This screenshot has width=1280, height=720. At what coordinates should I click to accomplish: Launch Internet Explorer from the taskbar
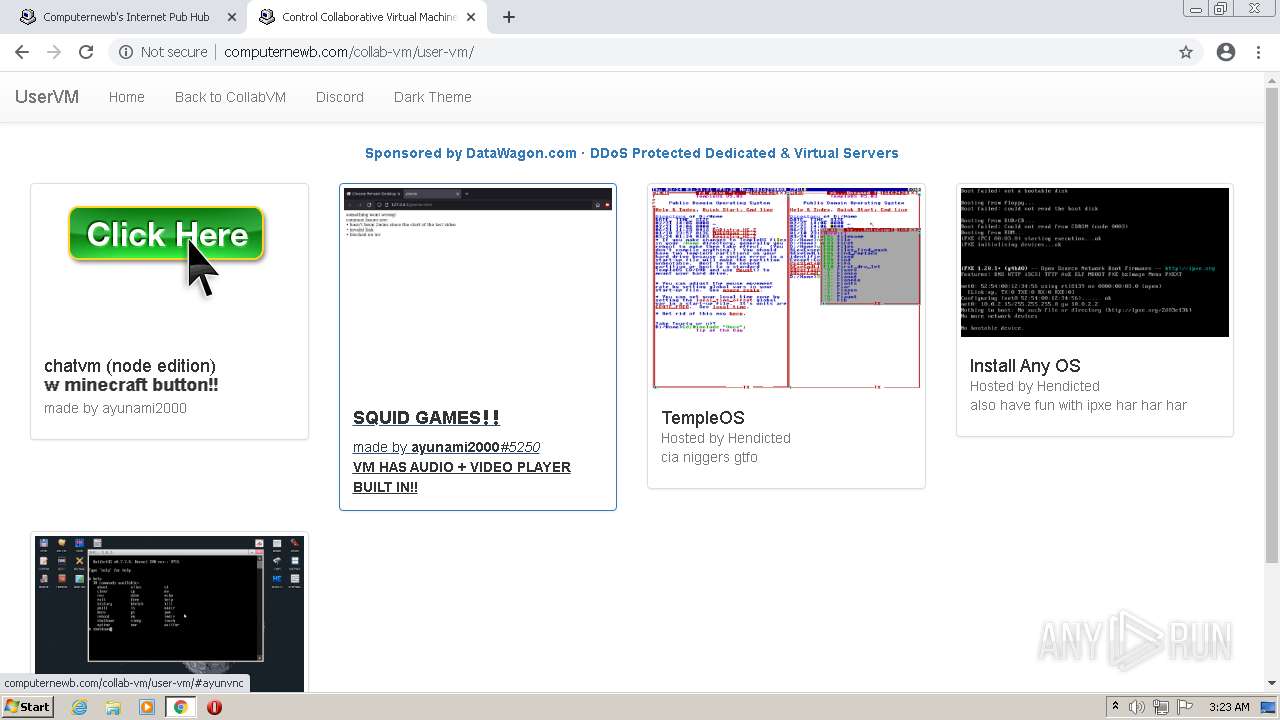(x=80, y=707)
